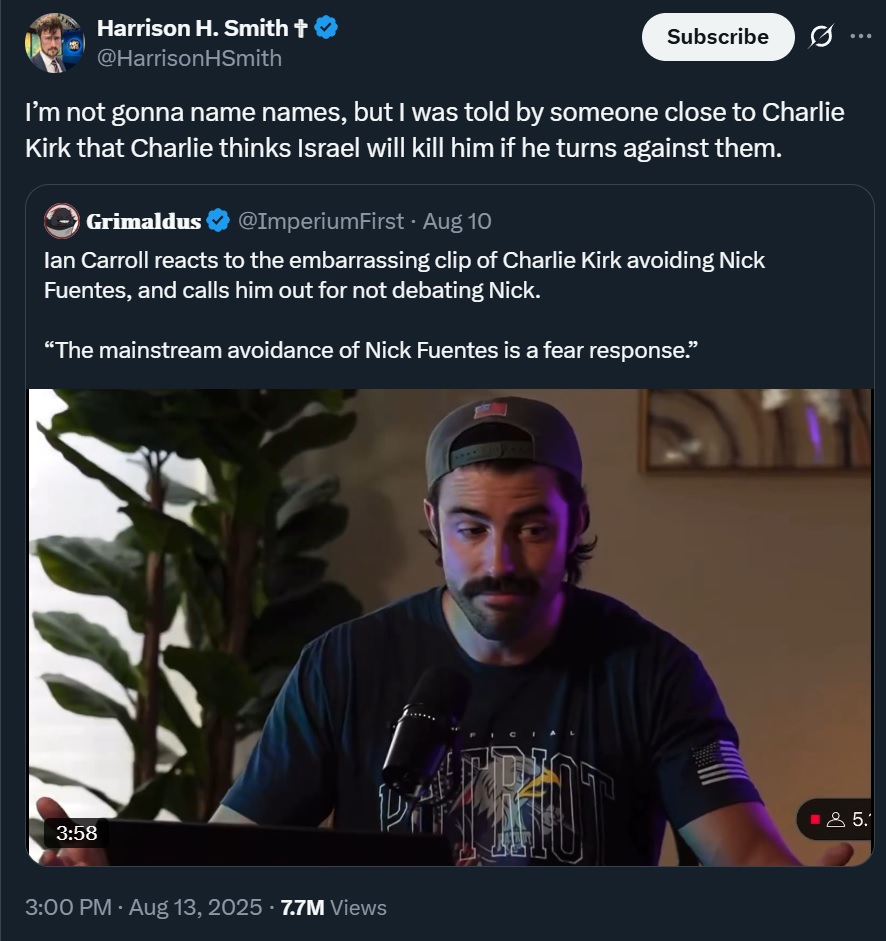
Task: Click the main post text about Charlie Kirk
Action: (434, 130)
